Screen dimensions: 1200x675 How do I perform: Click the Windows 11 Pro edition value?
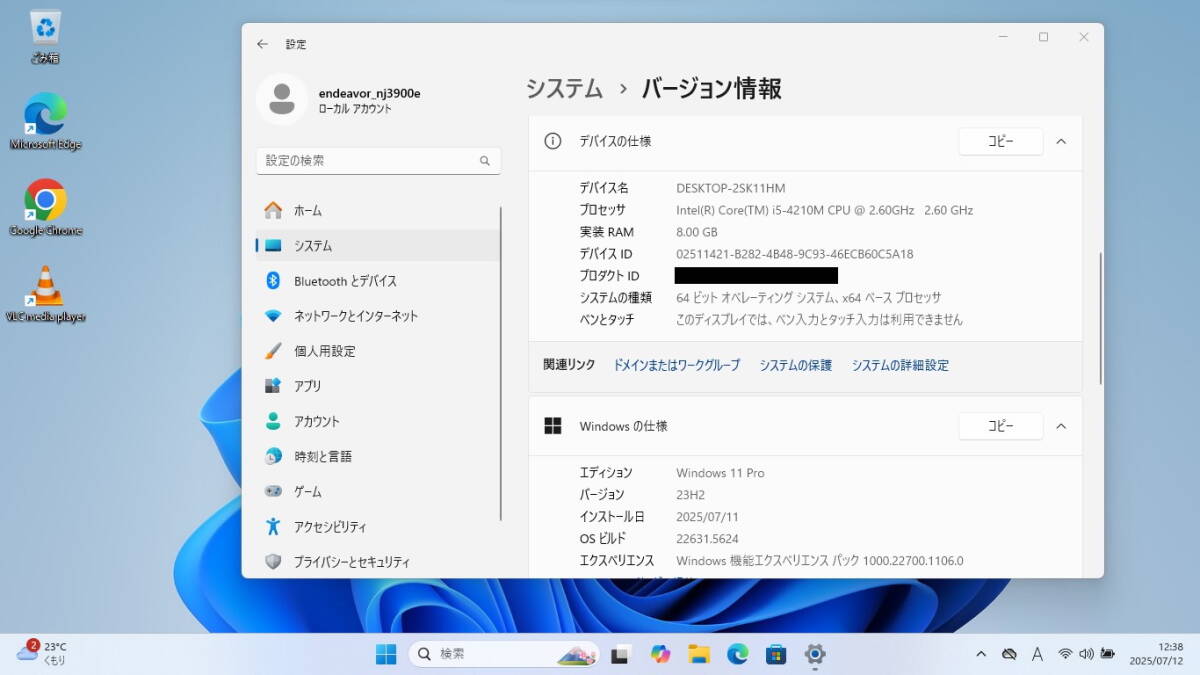click(720, 473)
